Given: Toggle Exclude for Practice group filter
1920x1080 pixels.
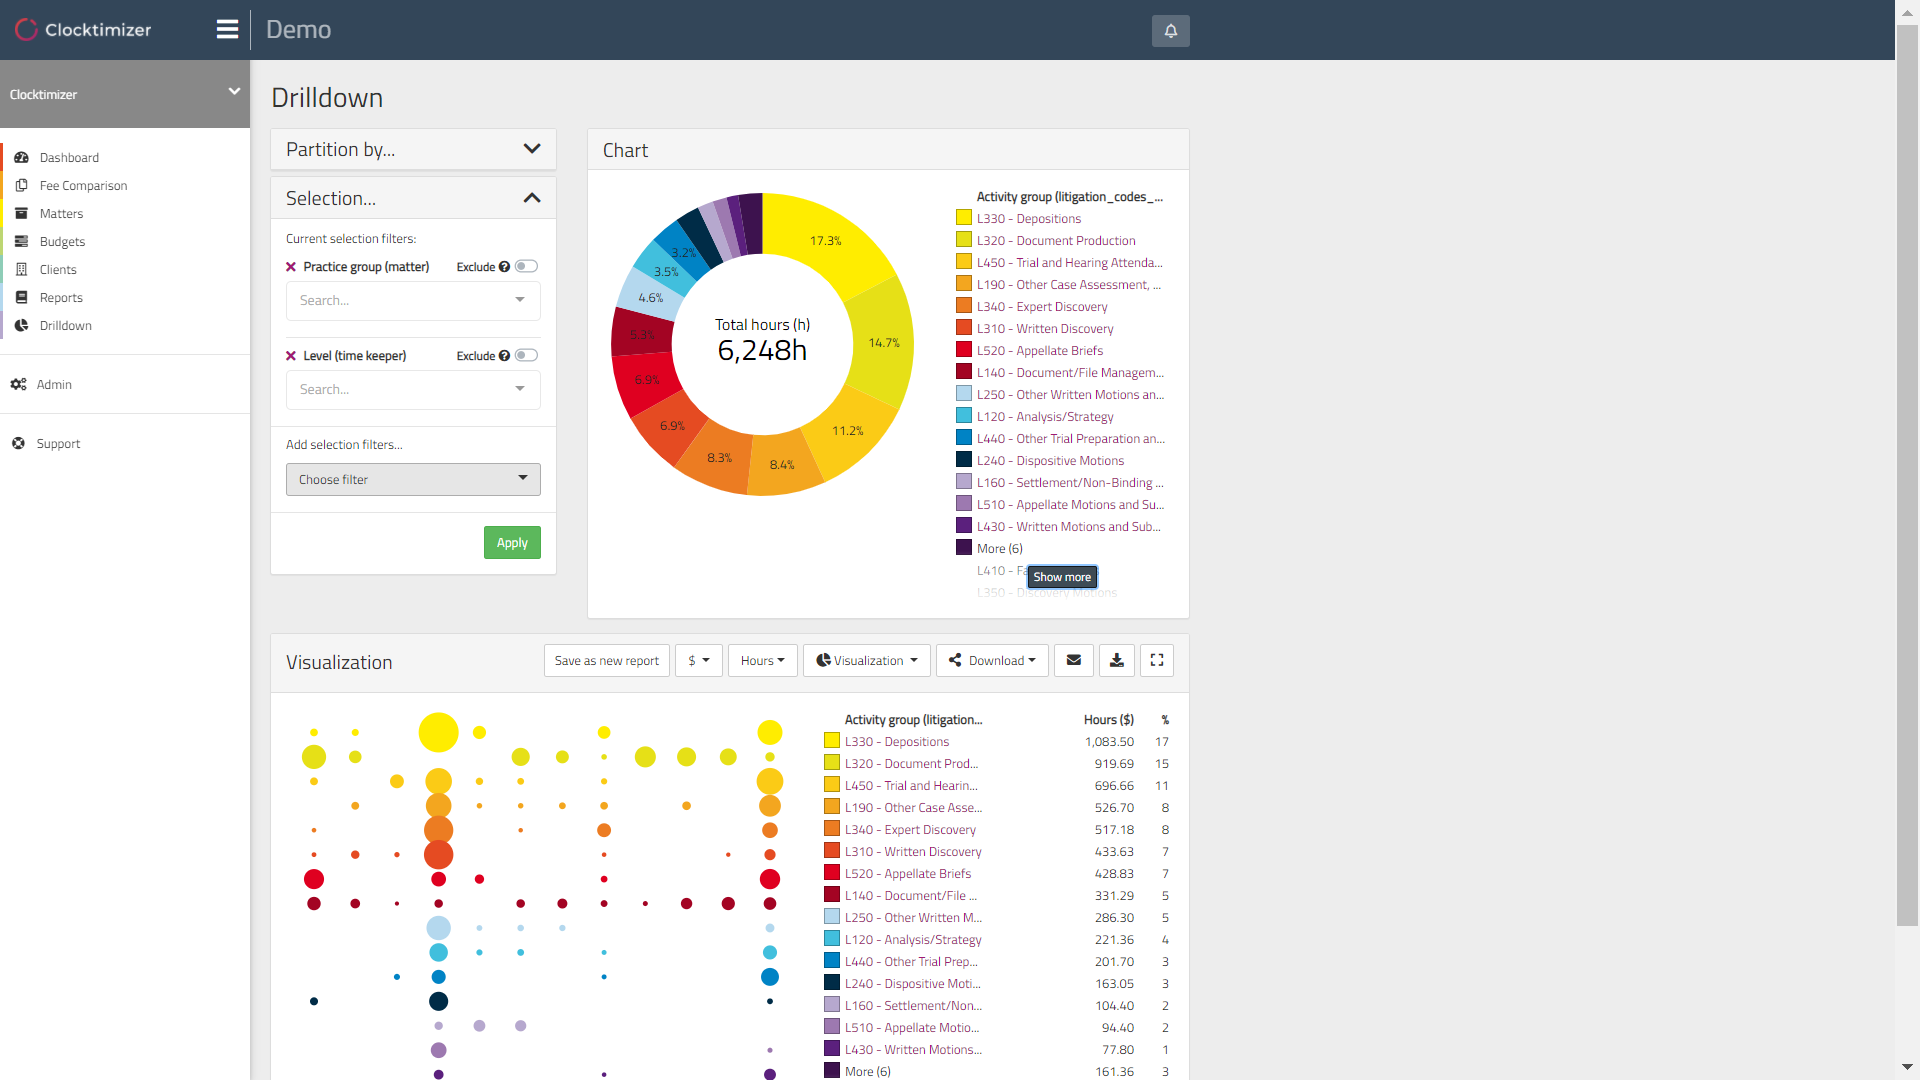Looking at the screenshot, I should [x=526, y=267].
